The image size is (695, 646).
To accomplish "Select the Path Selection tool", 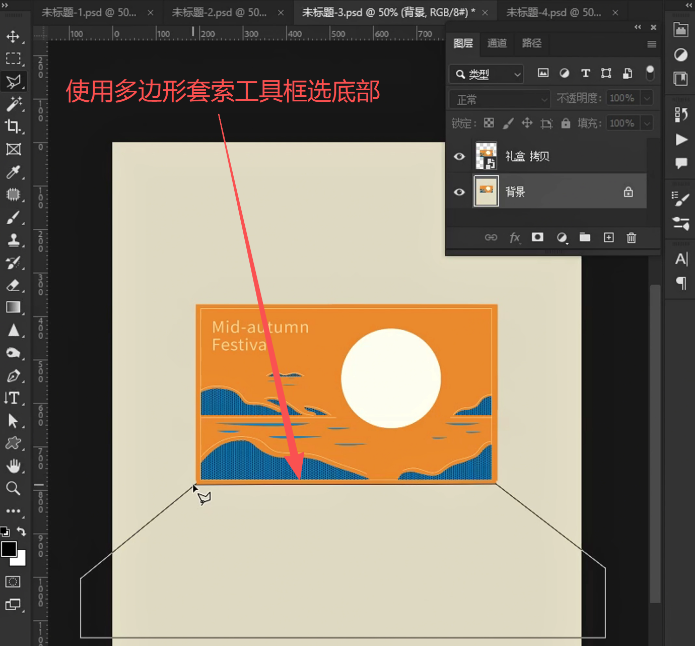I will tap(13, 421).
